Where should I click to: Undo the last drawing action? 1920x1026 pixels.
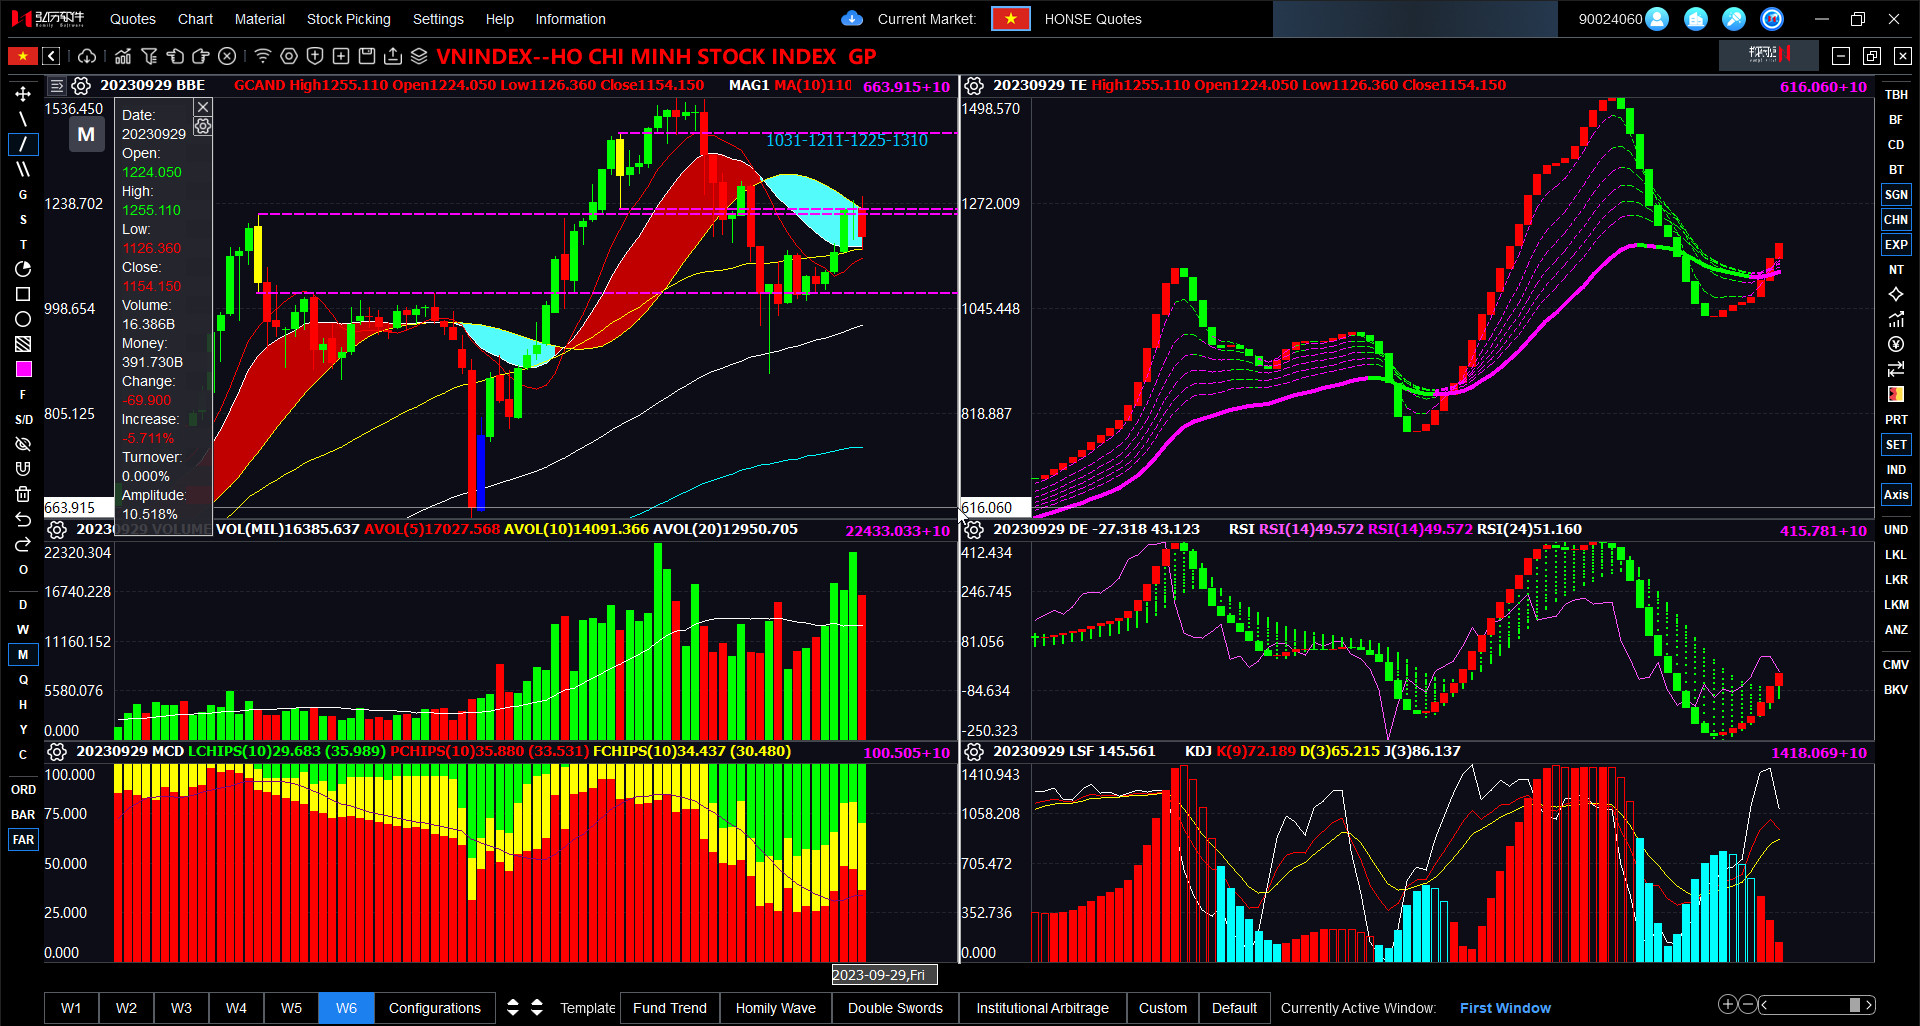23,519
